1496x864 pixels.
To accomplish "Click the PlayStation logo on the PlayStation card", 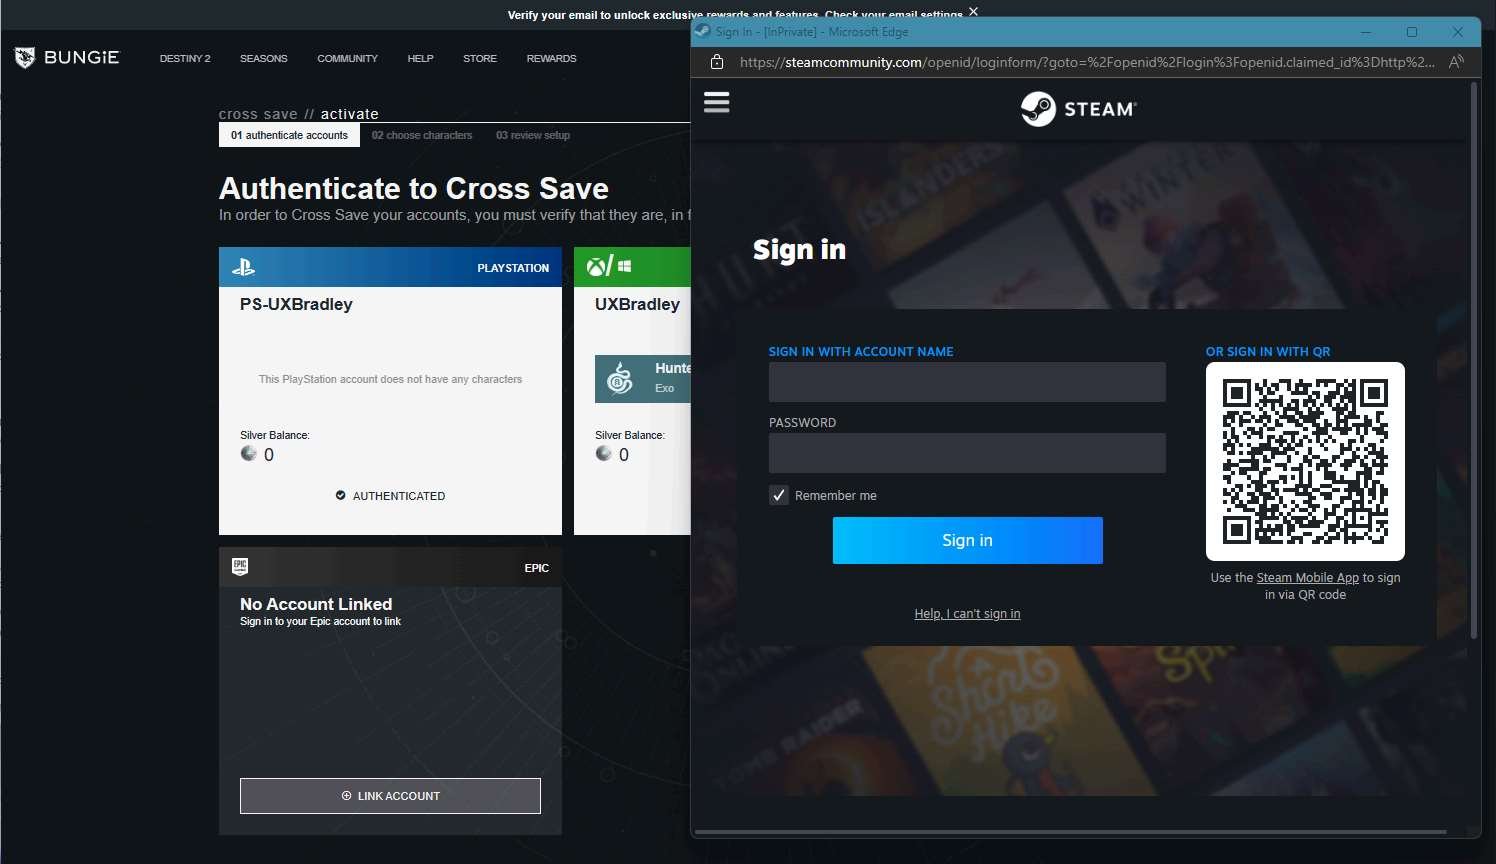I will [243, 267].
